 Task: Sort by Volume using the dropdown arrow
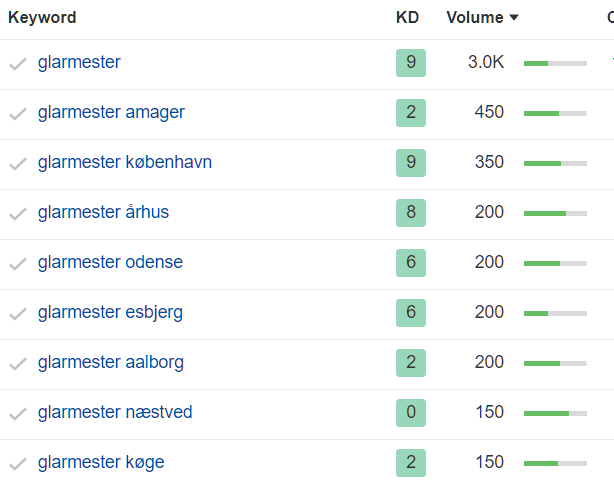(x=514, y=18)
